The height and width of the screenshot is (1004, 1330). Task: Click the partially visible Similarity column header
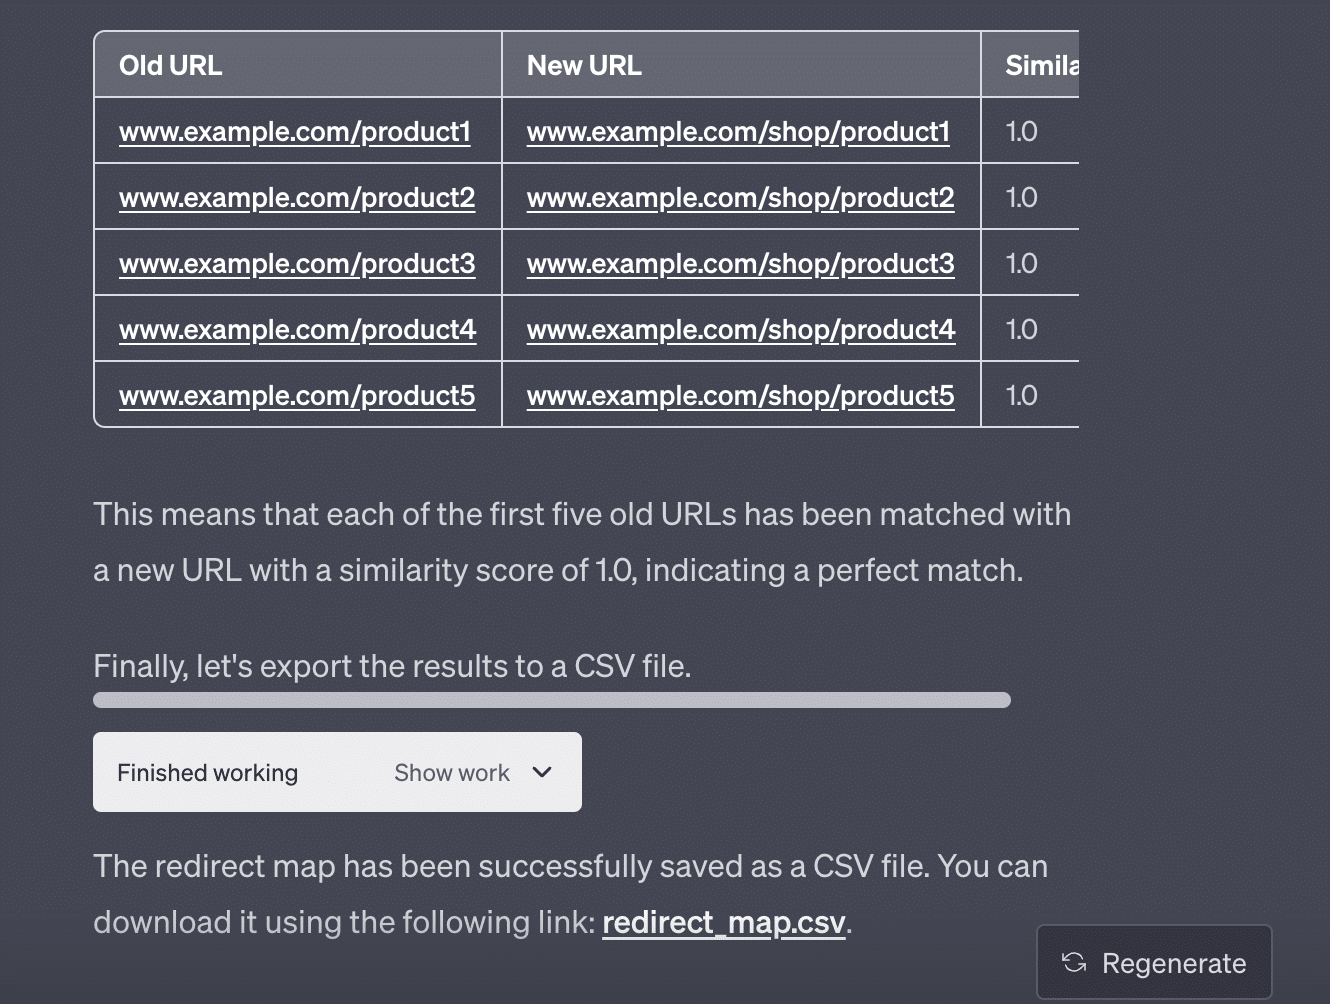click(x=1041, y=66)
